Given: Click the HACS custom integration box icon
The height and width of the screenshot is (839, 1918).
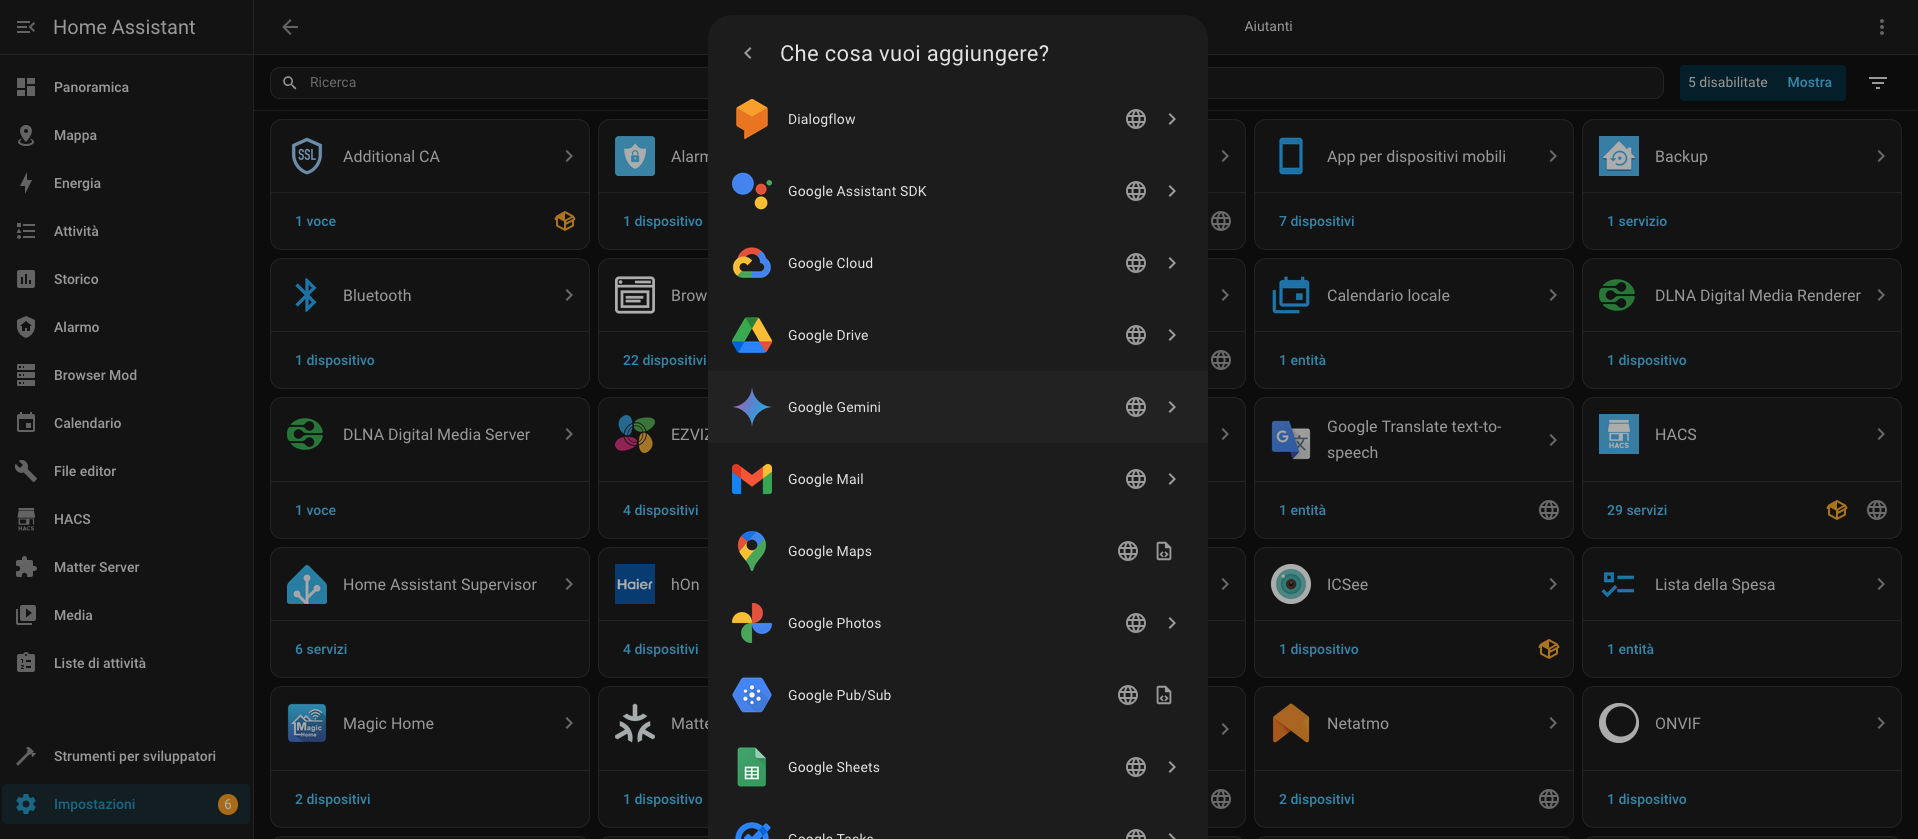Looking at the screenshot, I should [x=1837, y=510].
